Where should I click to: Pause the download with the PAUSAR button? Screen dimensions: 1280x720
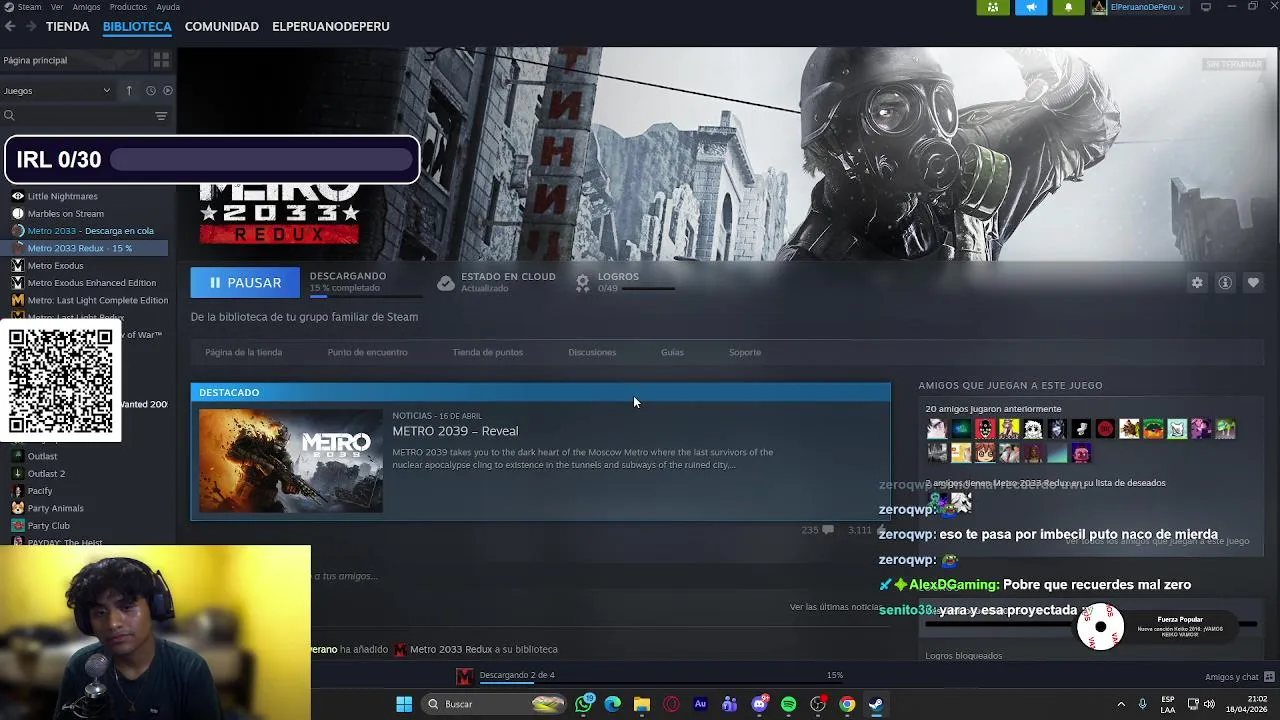coord(245,283)
